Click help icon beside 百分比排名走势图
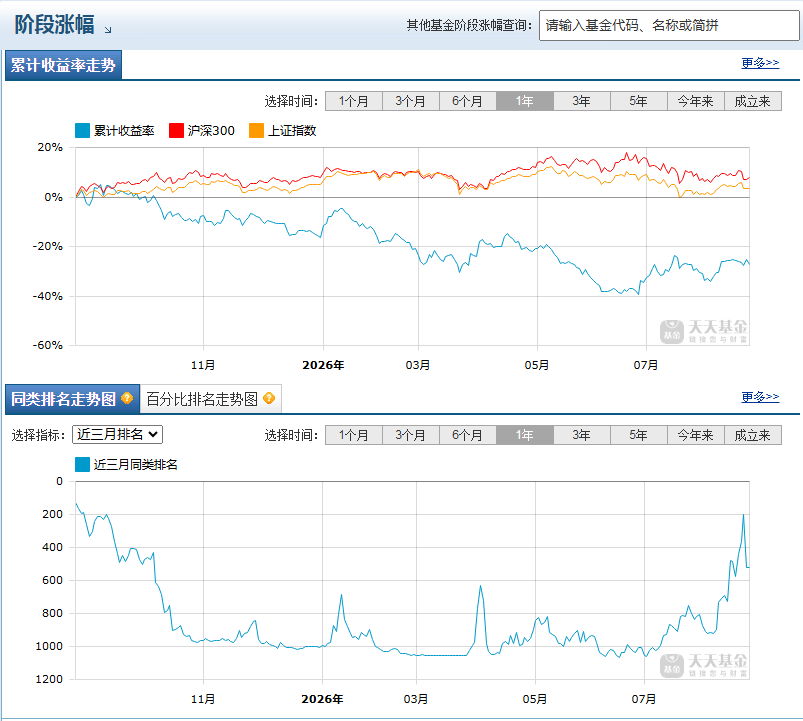 point(269,398)
